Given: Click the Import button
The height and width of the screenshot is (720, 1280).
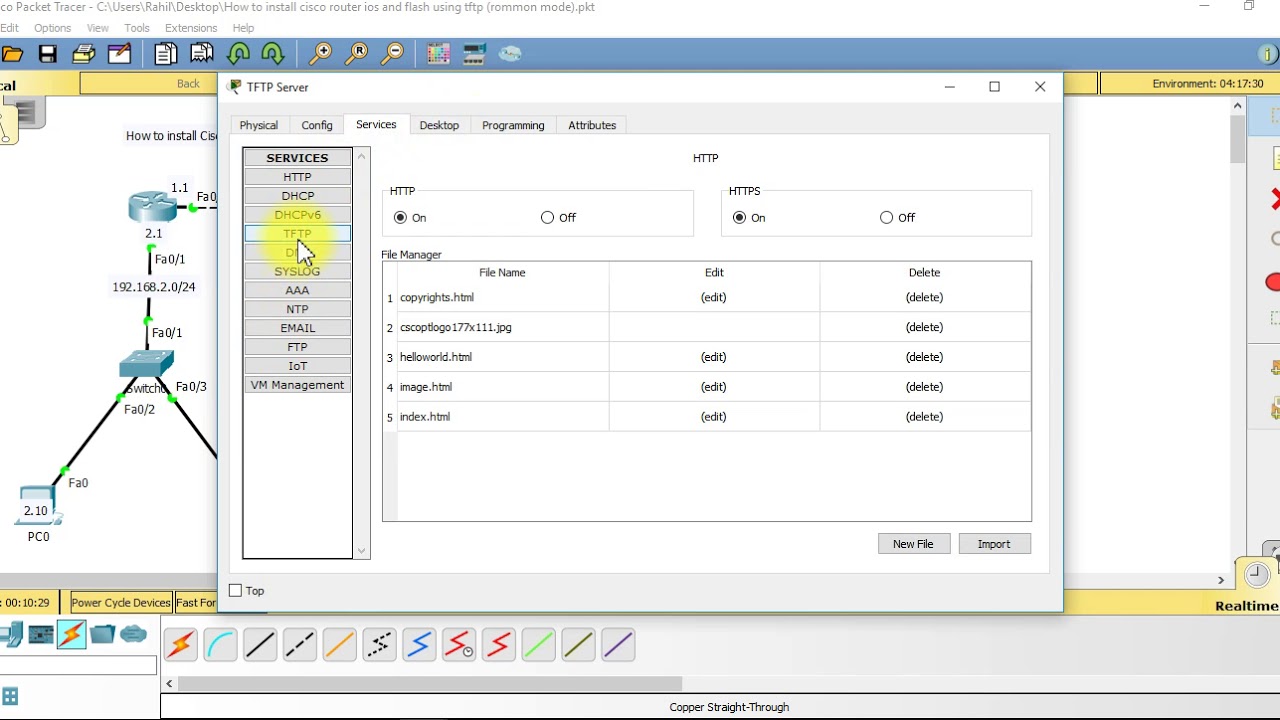Looking at the screenshot, I should click(x=994, y=544).
